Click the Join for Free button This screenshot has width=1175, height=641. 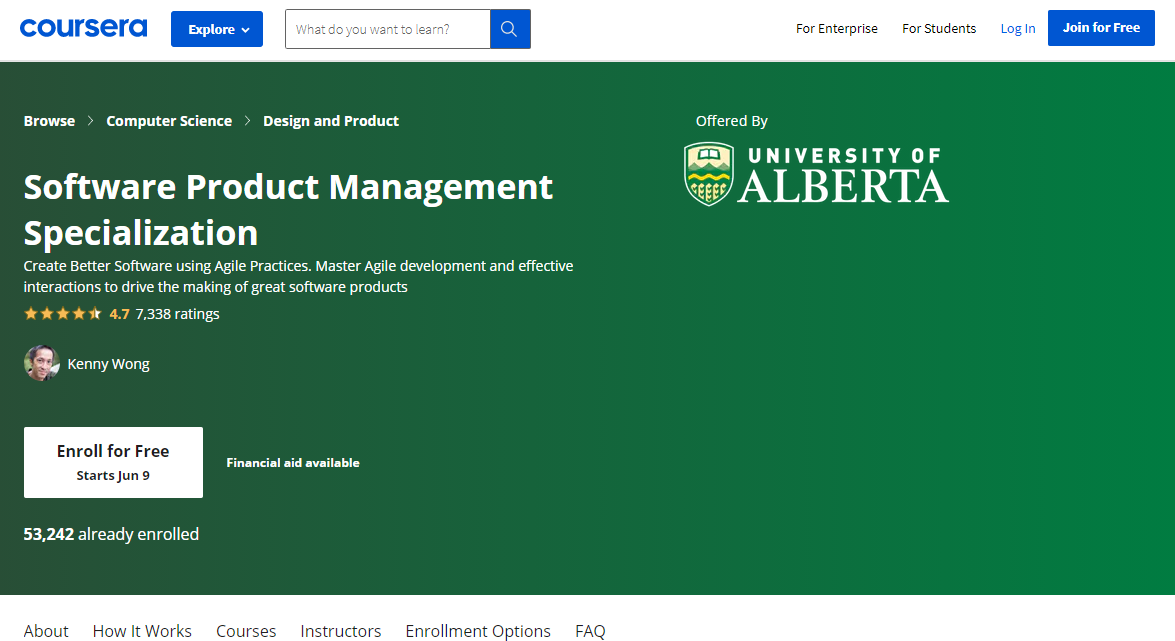click(x=1101, y=27)
